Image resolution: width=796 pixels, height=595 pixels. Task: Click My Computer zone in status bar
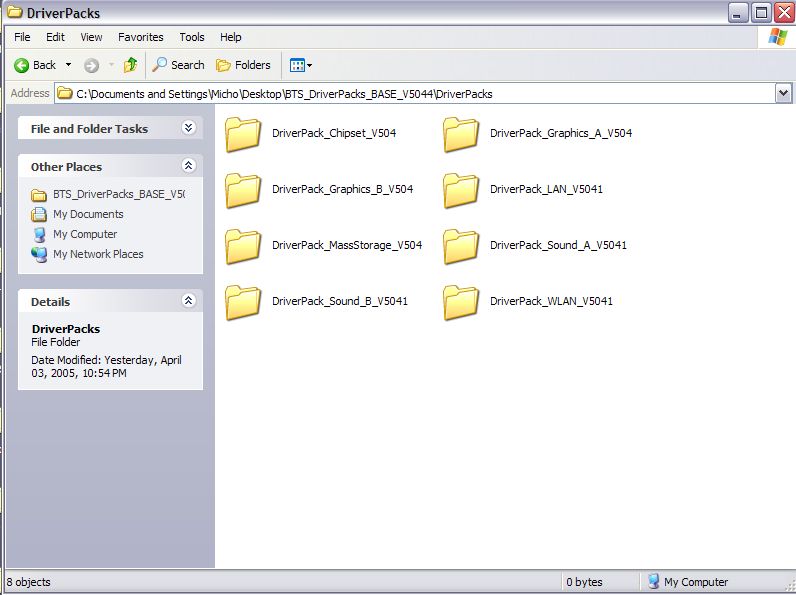[x=688, y=582]
